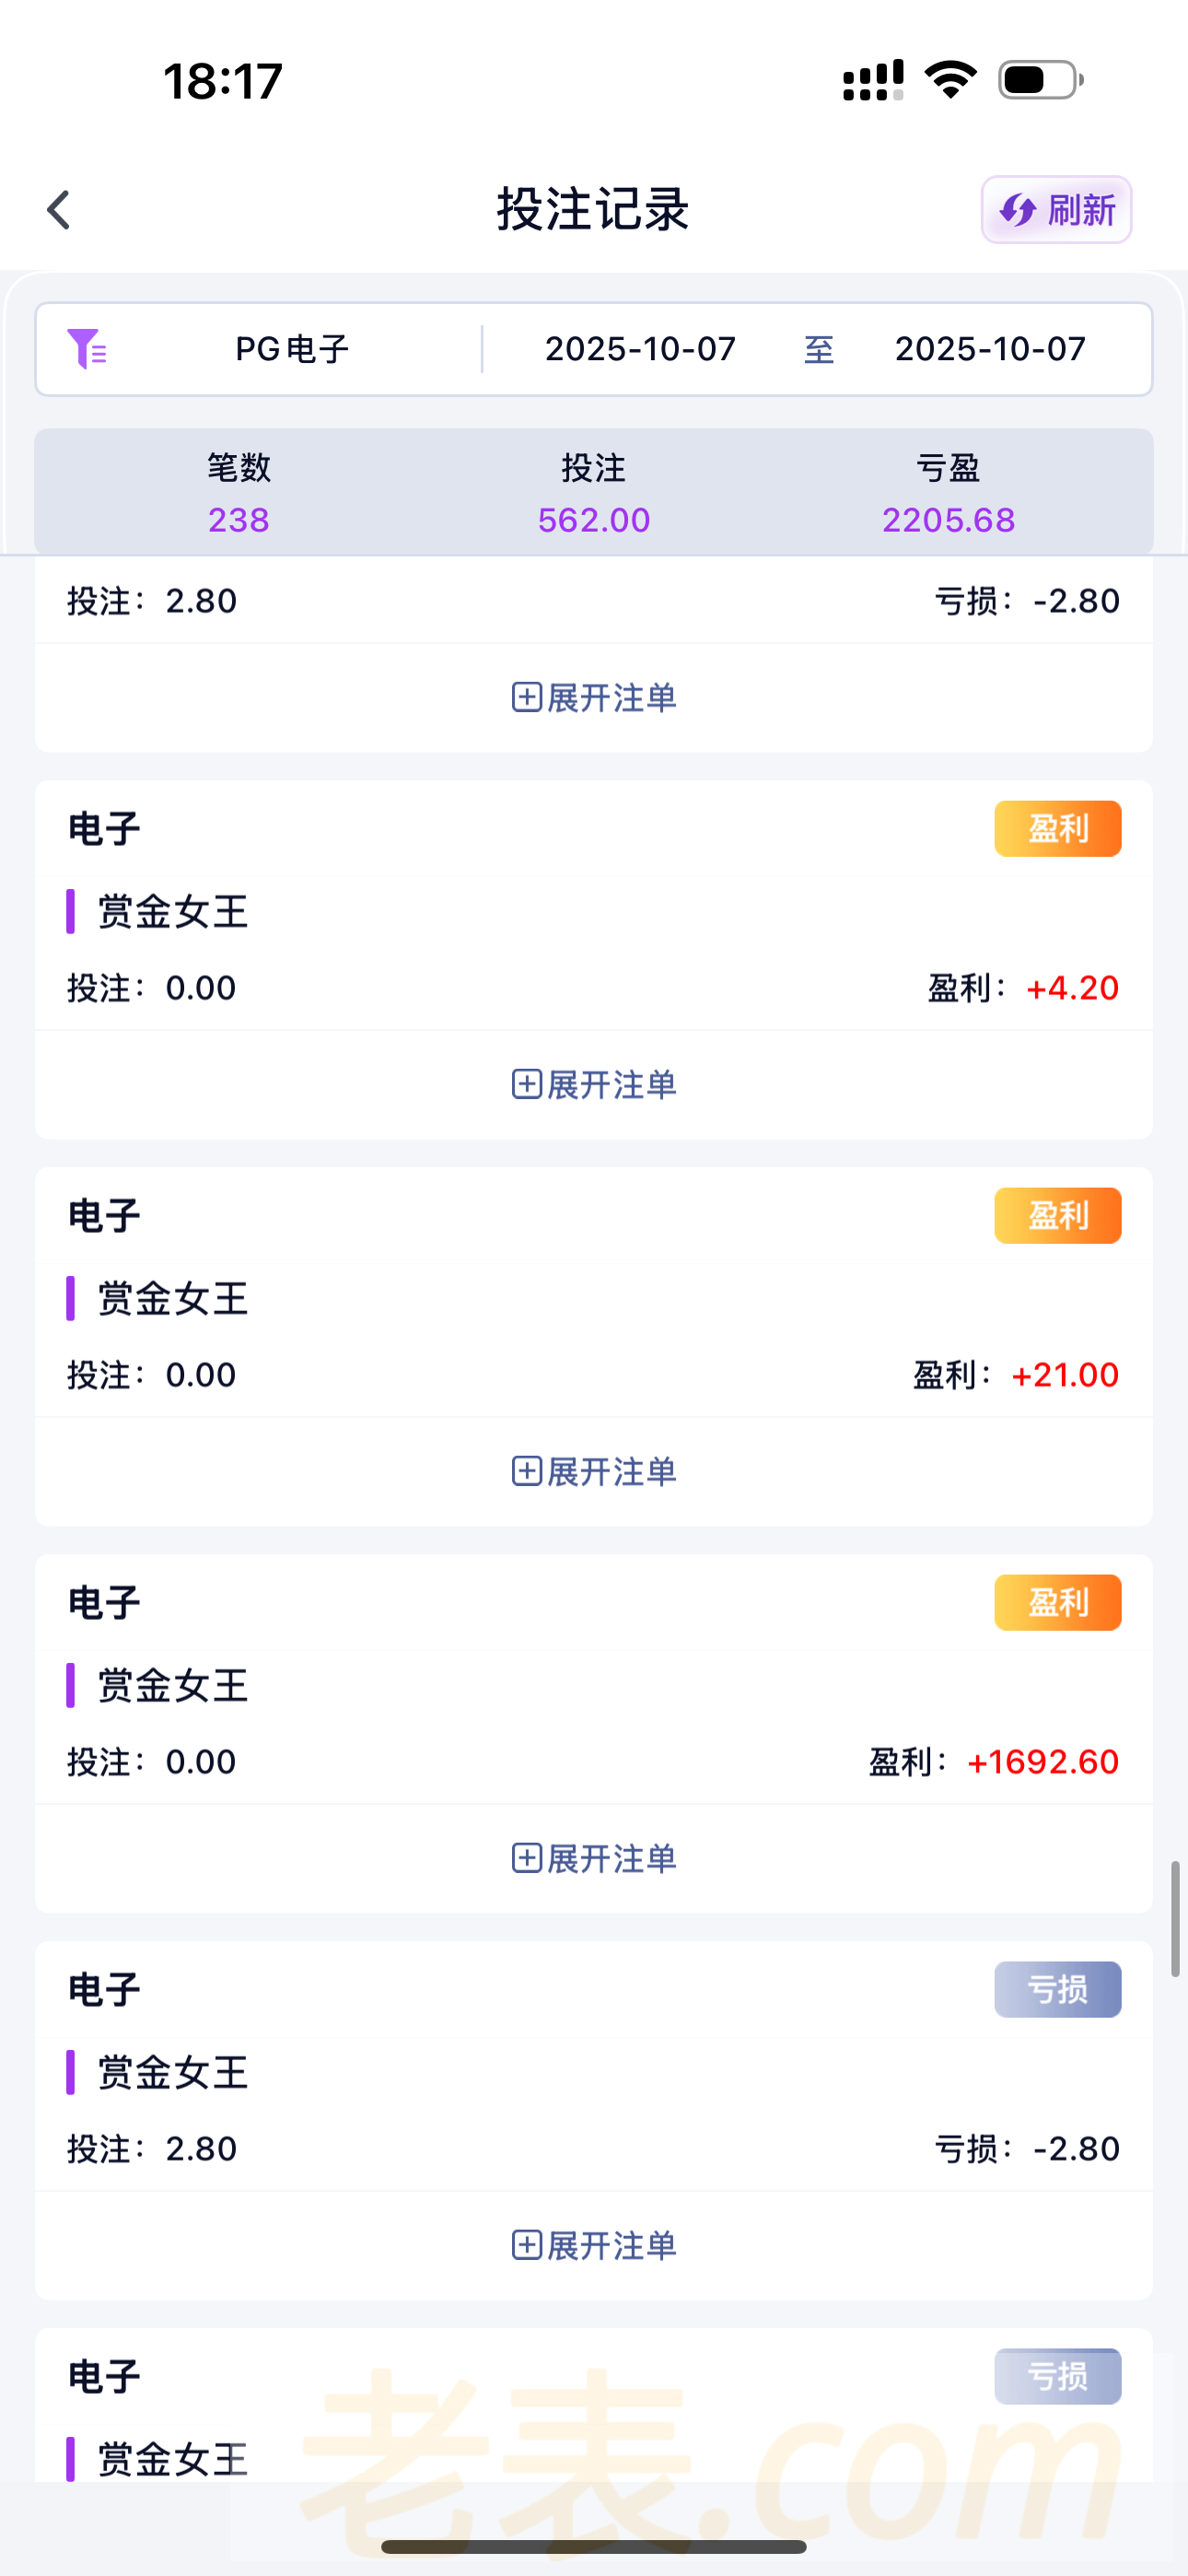This screenshot has height=2576, width=1188.
Task: Expand bet slip at top partial card
Action: [x=594, y=697]
